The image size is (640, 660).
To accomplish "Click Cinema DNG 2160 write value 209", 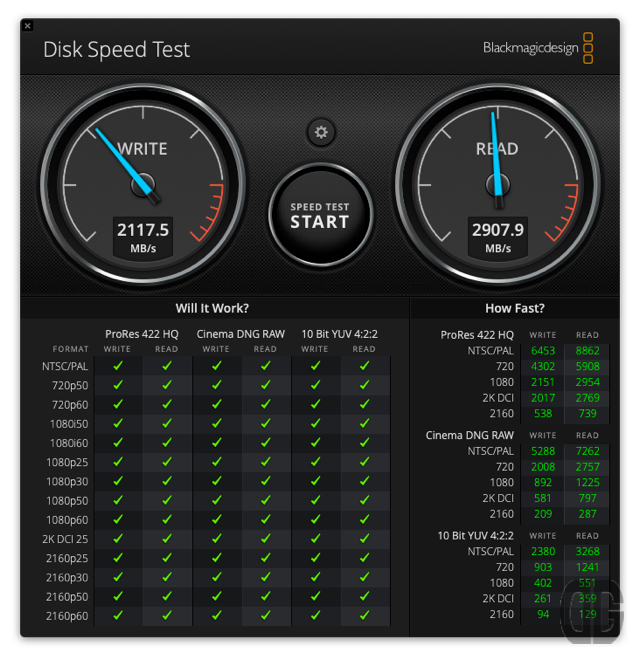I will click(543, 514).
